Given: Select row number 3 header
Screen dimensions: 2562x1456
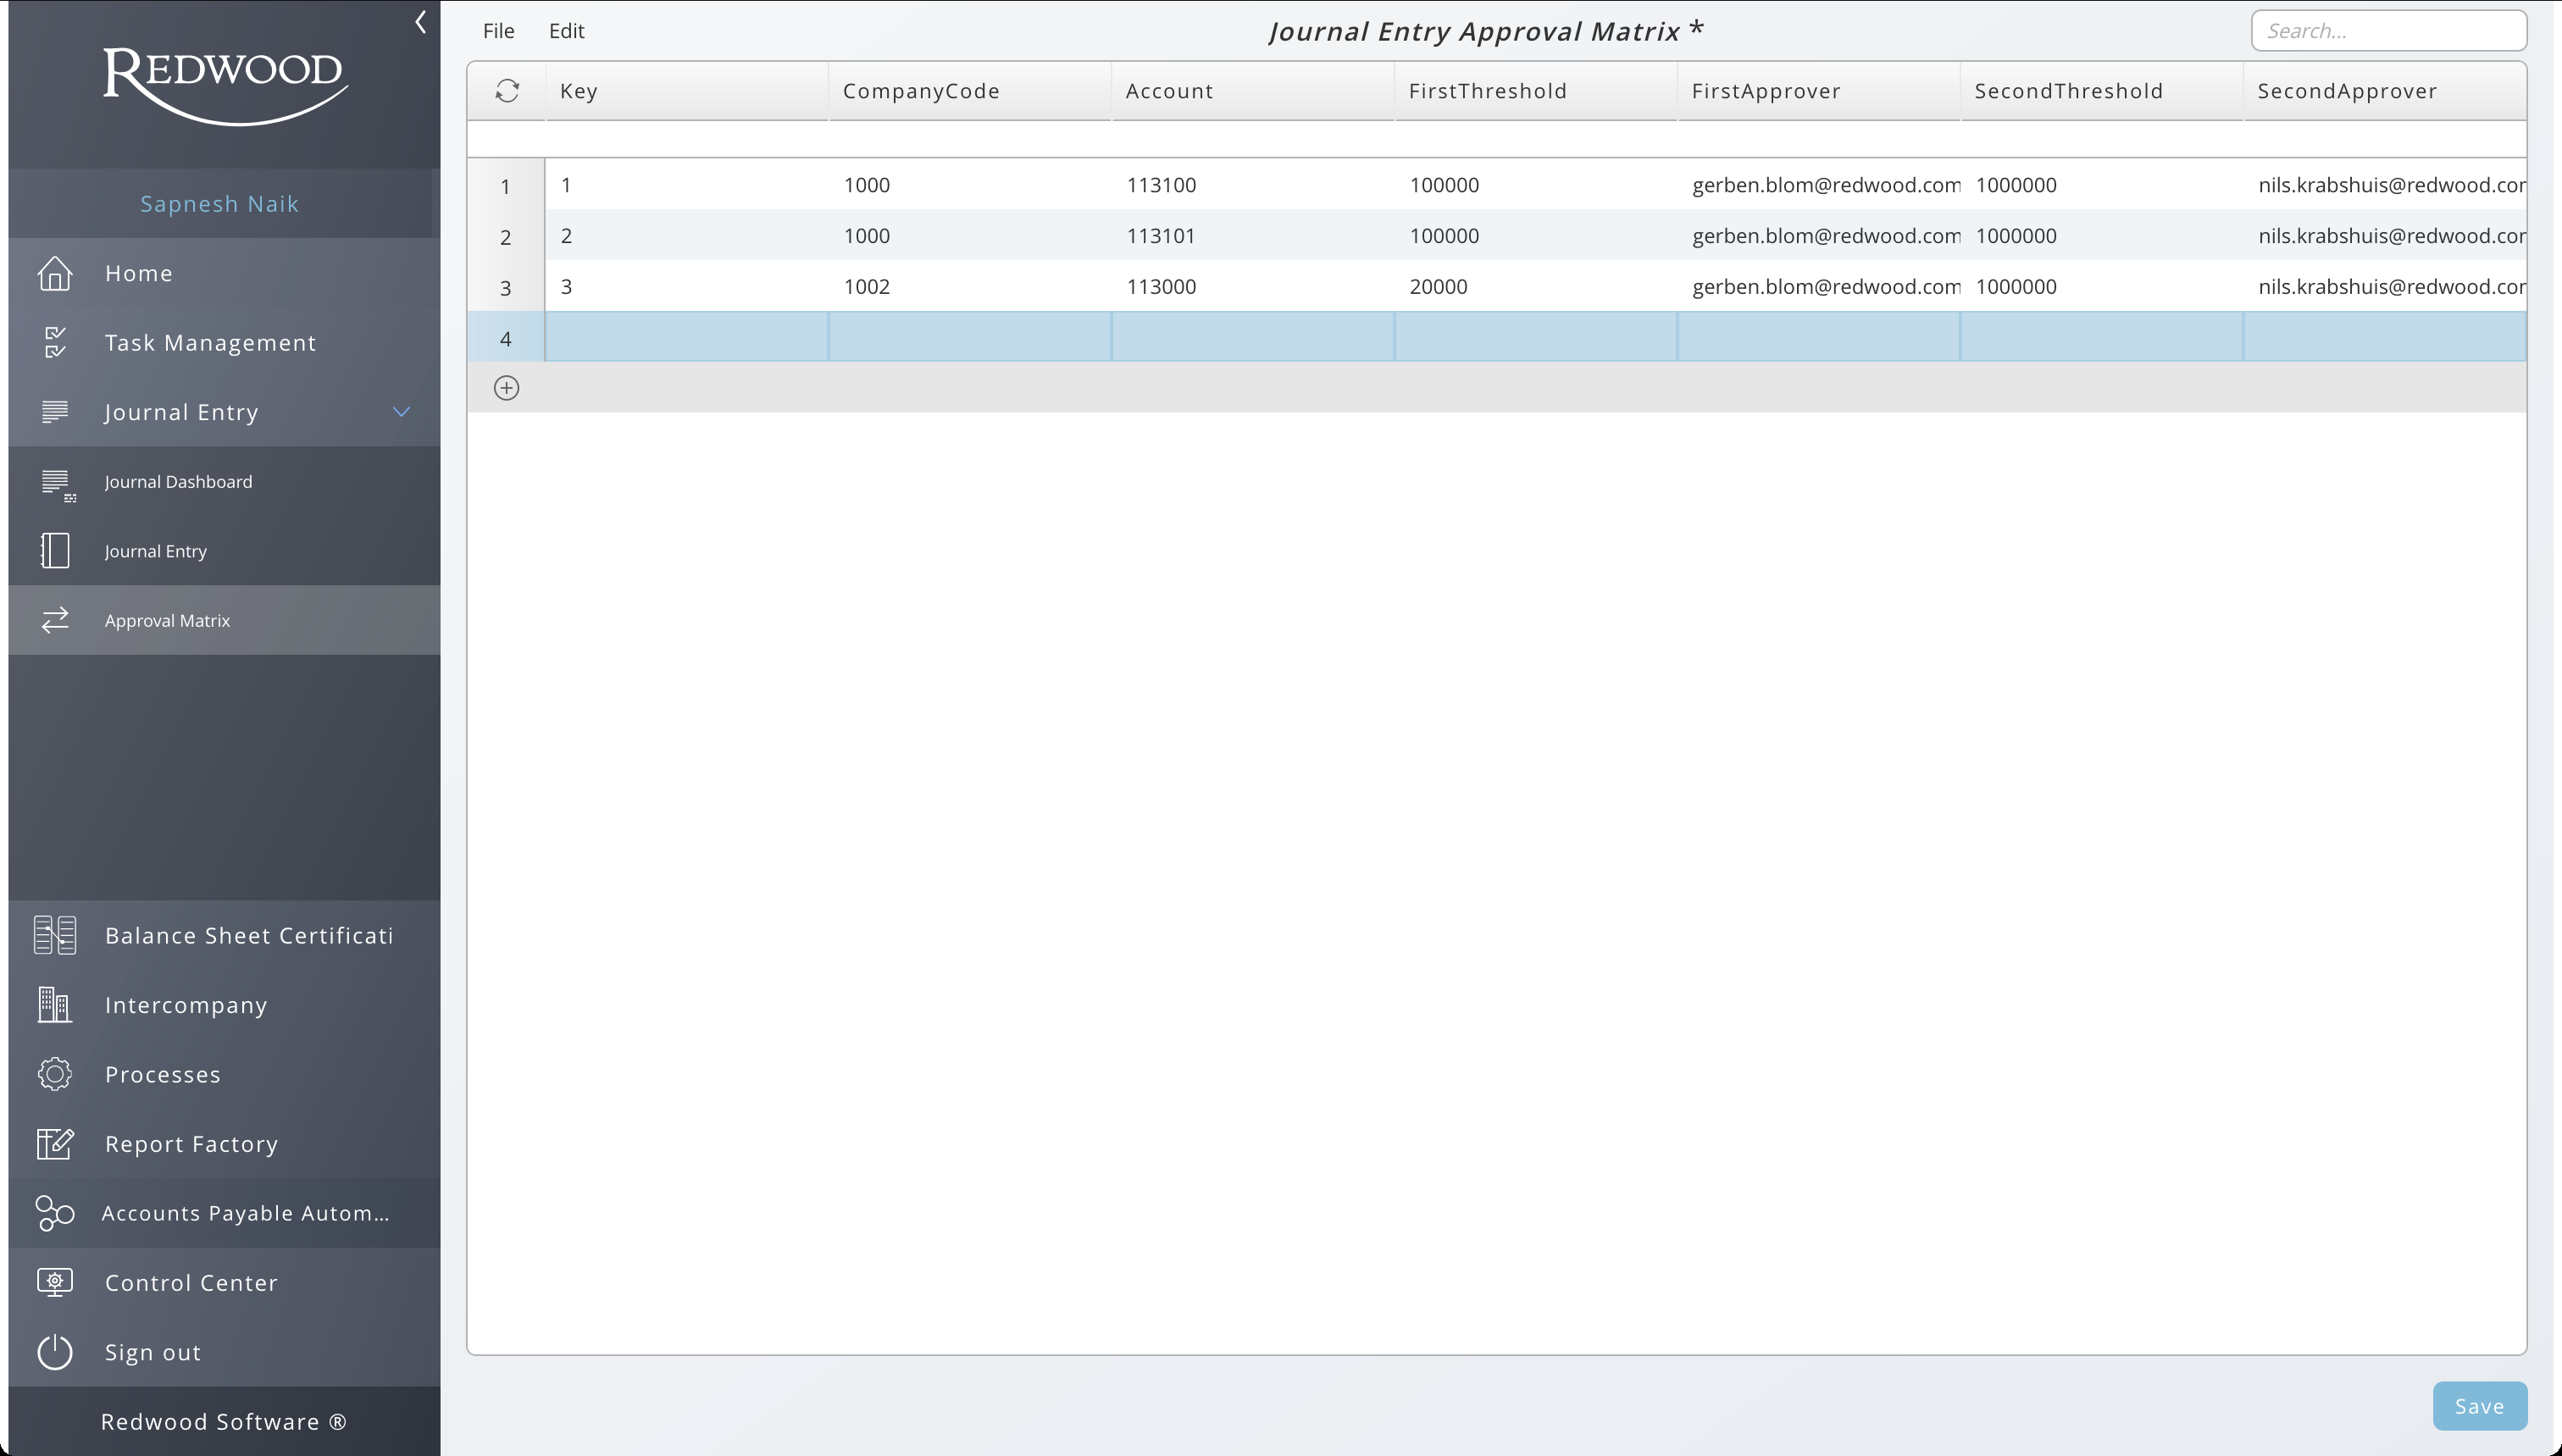Looking at the screenshot, I should (506, 288).
